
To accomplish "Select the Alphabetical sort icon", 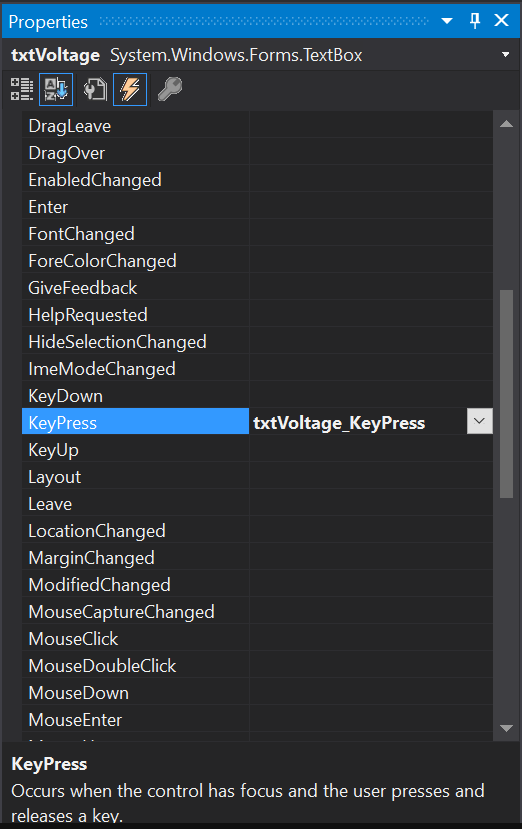I will [x=56, y=89].
